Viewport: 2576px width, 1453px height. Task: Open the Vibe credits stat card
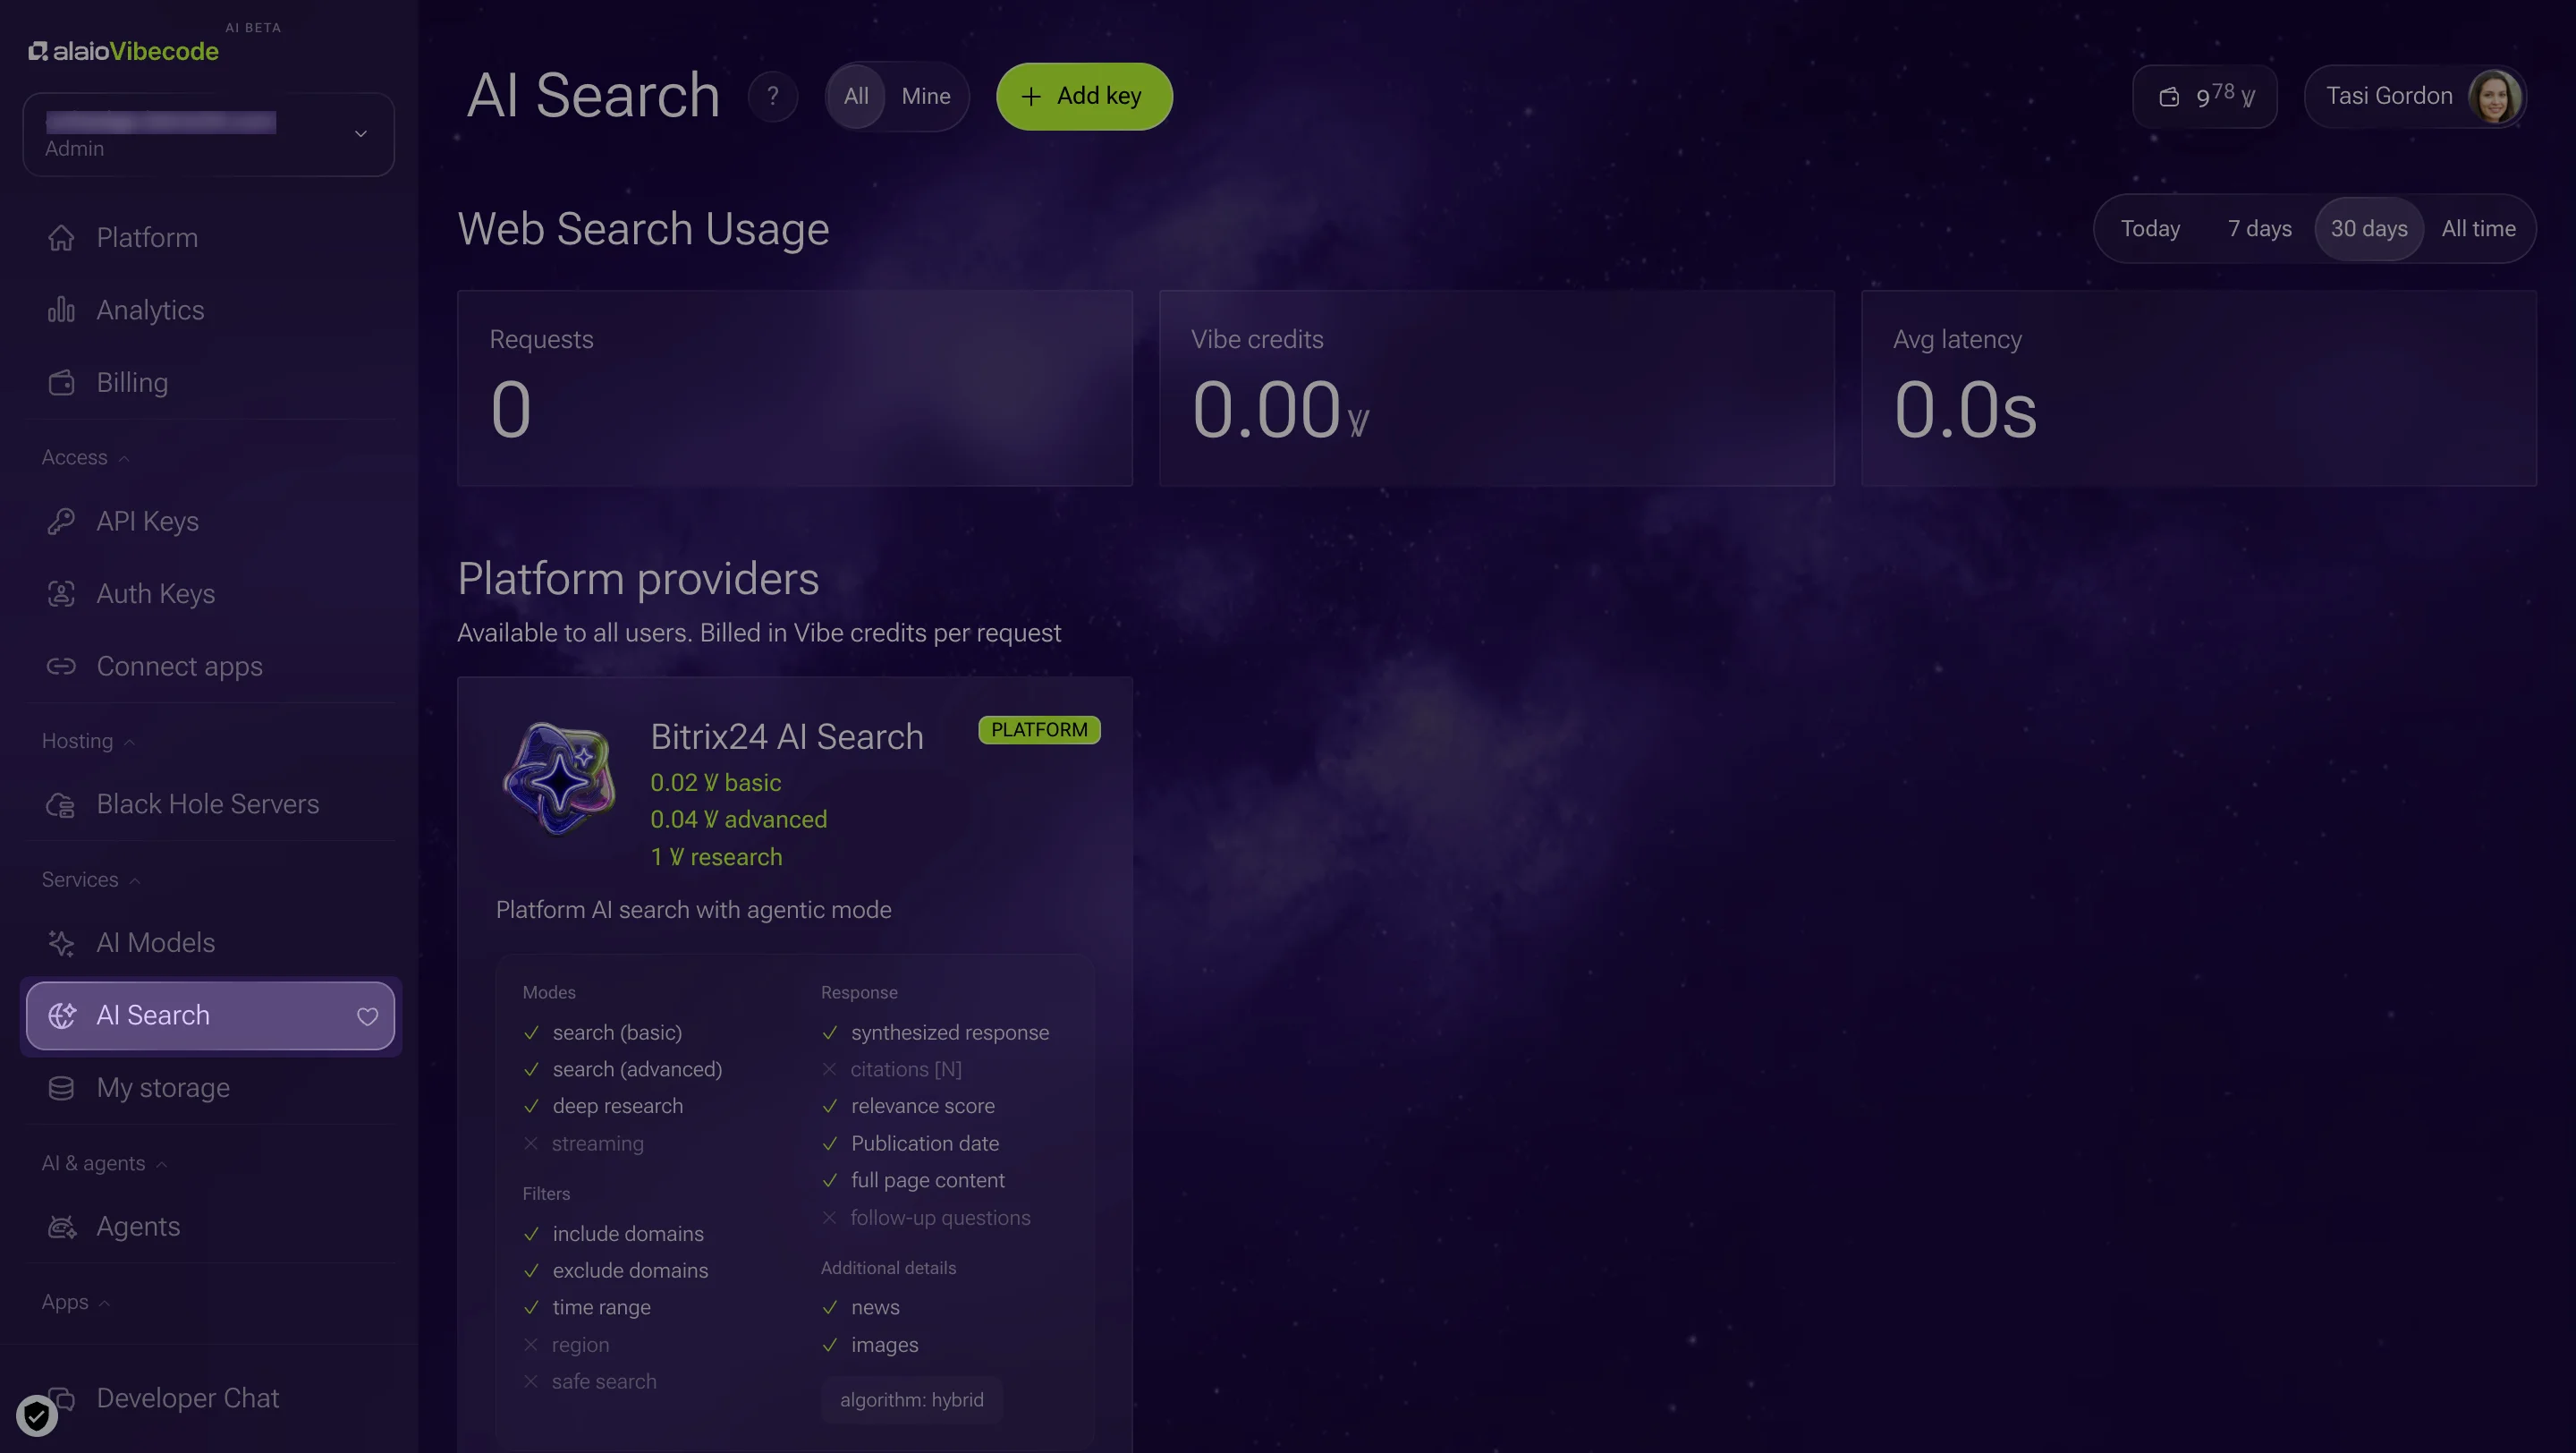[1497, 388]
